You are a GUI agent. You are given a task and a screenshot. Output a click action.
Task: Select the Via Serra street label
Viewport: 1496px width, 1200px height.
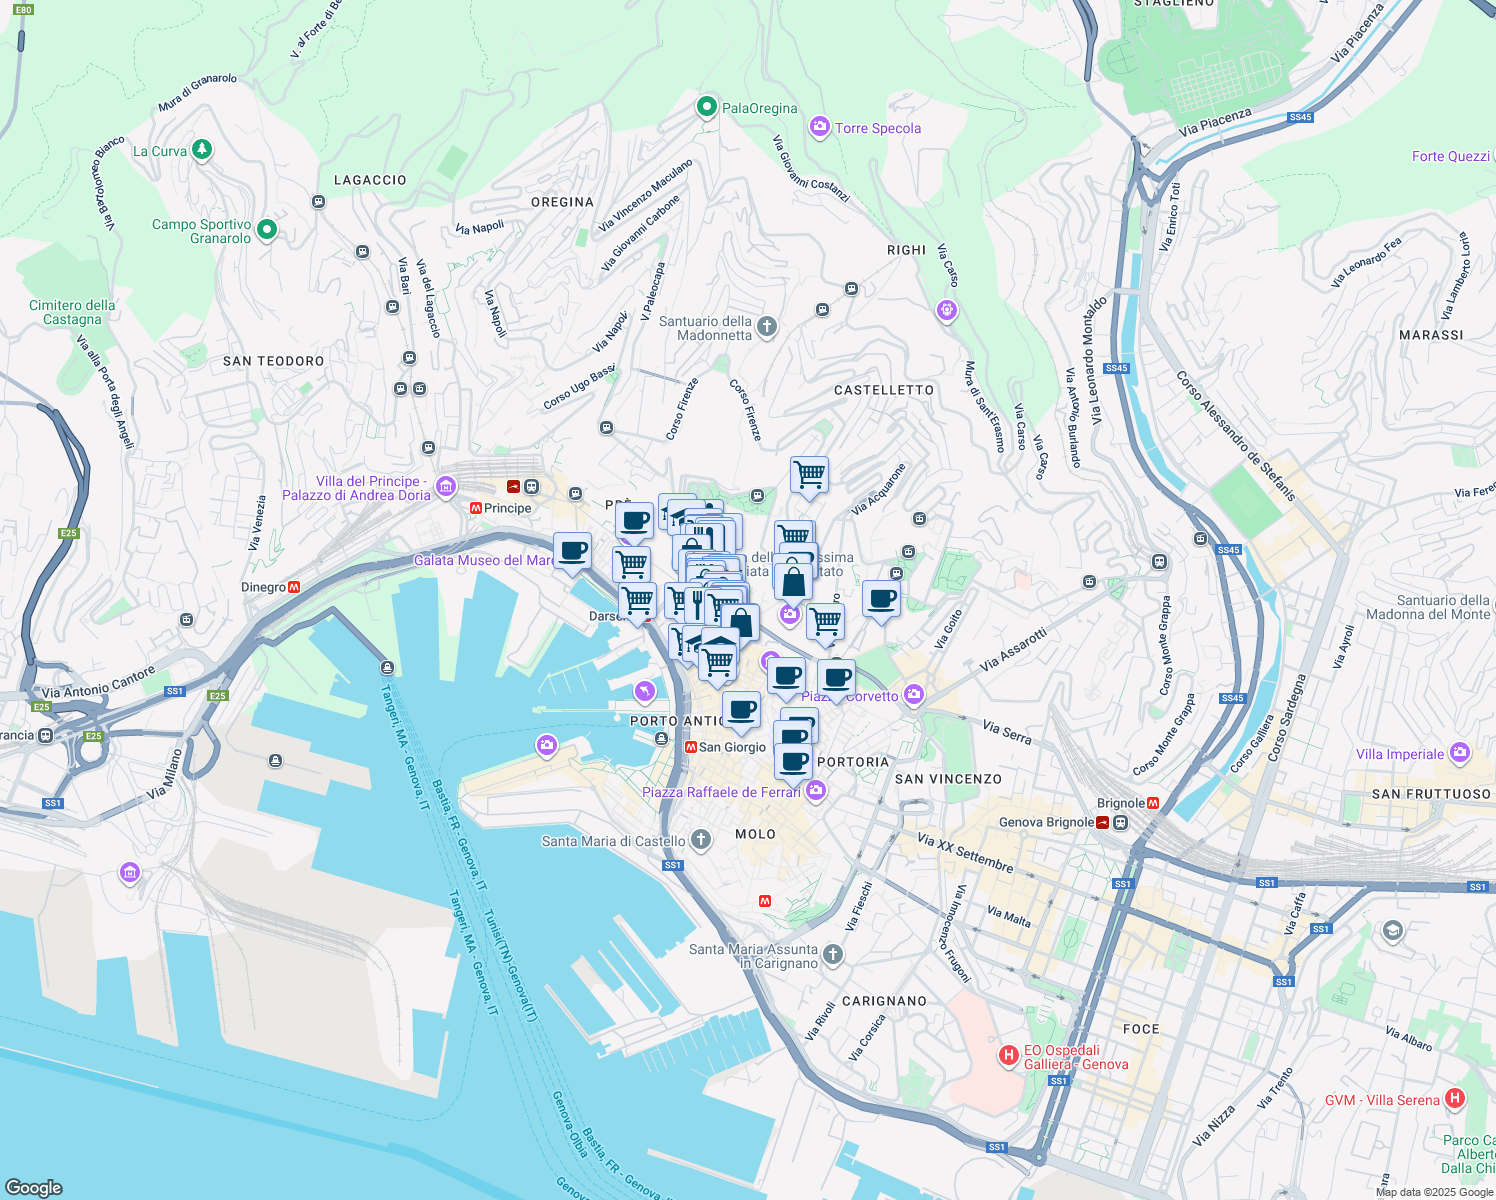click(x=1007, y=731)
